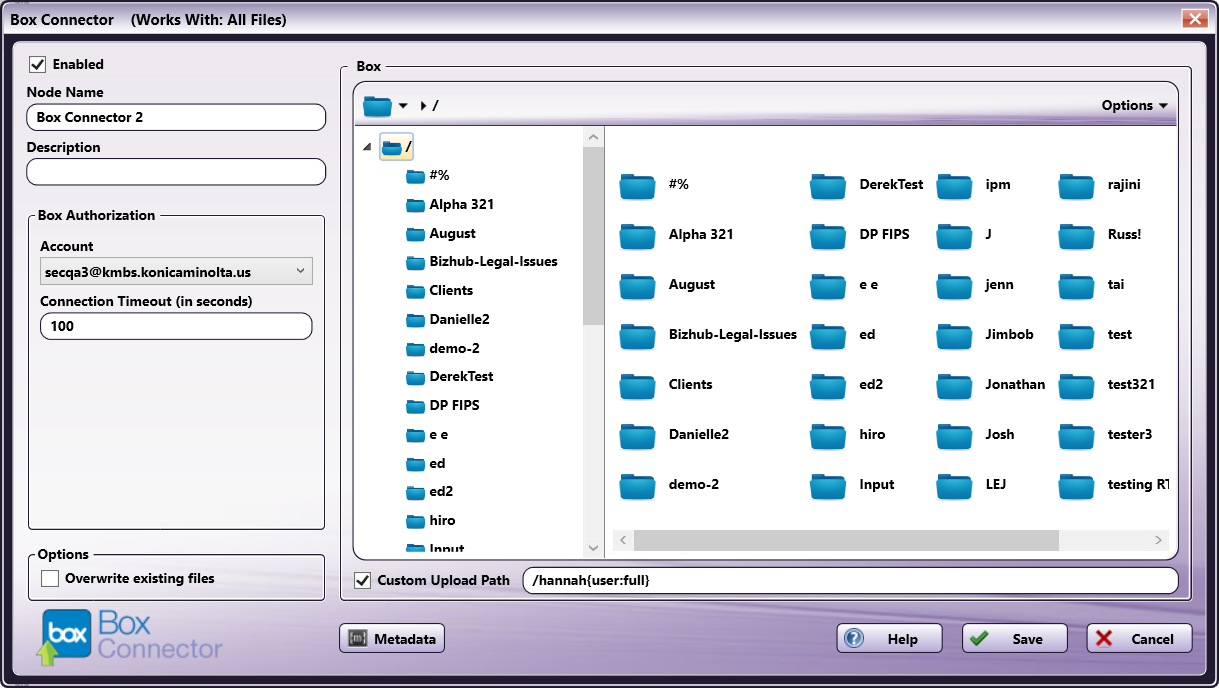This screenshot has height=688, width=1219.
Task: Select ed2 in the folder tree
Action: pyautogui.click(x=441, y=492)
